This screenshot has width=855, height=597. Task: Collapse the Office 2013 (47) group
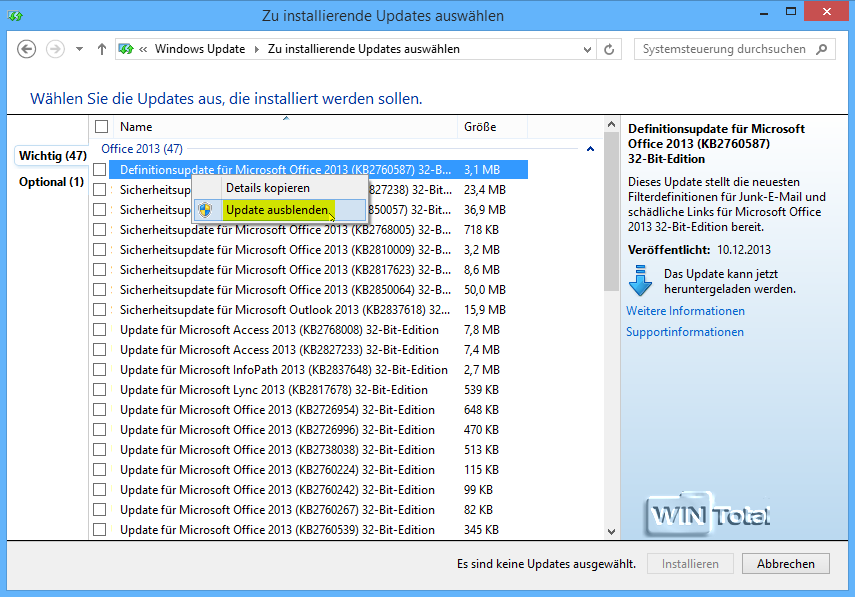(590, 149)
